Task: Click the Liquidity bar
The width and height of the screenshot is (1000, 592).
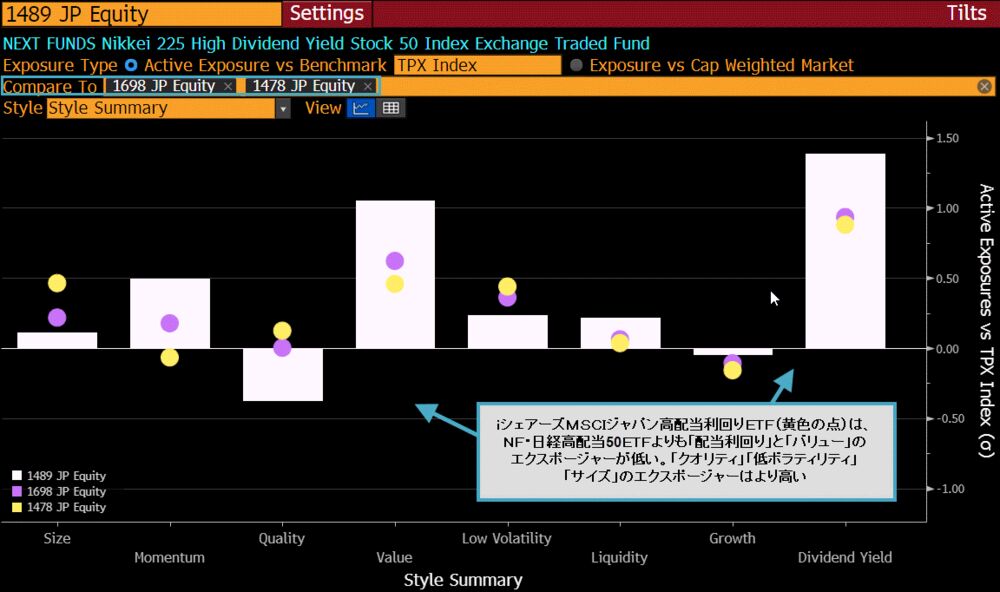Action: (620, 333)
